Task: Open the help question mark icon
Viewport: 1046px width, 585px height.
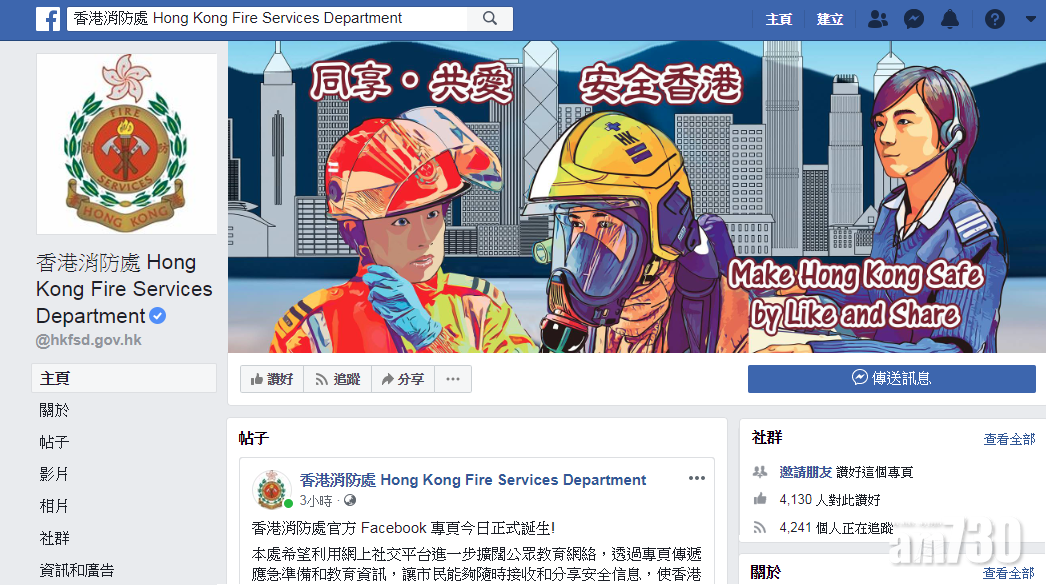Action: (994, 19)
